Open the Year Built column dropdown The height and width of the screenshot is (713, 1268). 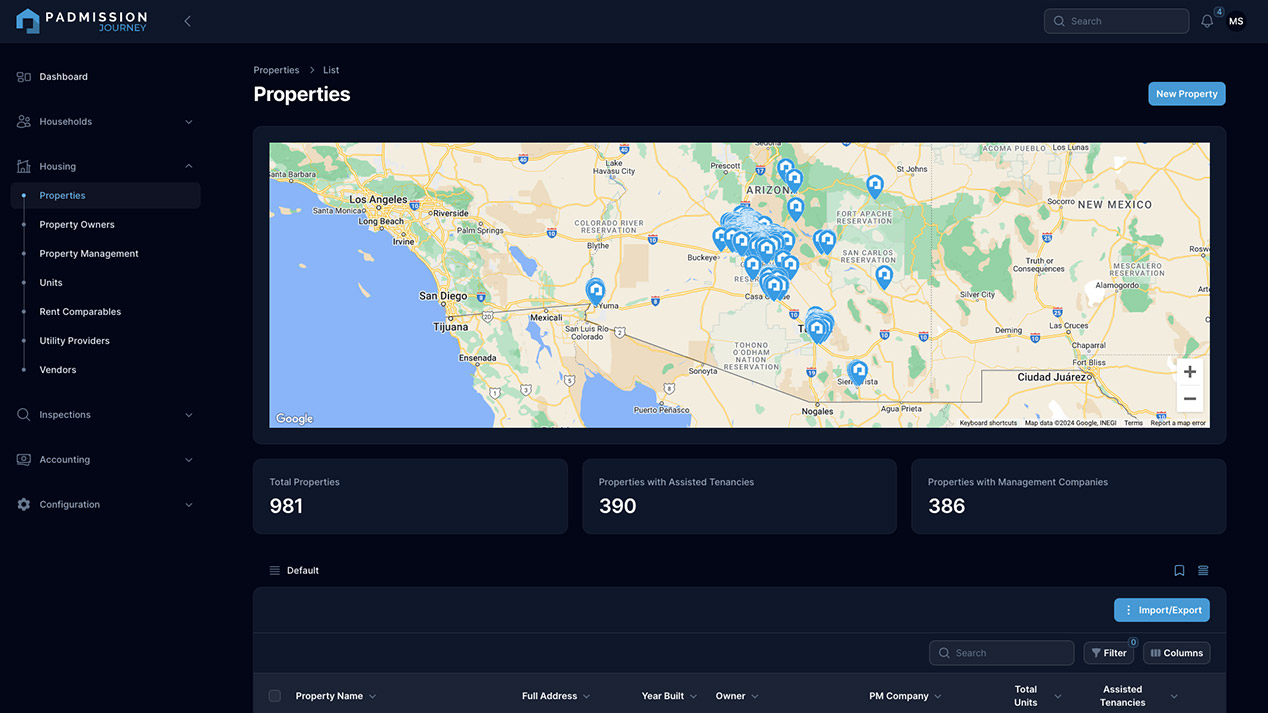(x=694, y=697)
